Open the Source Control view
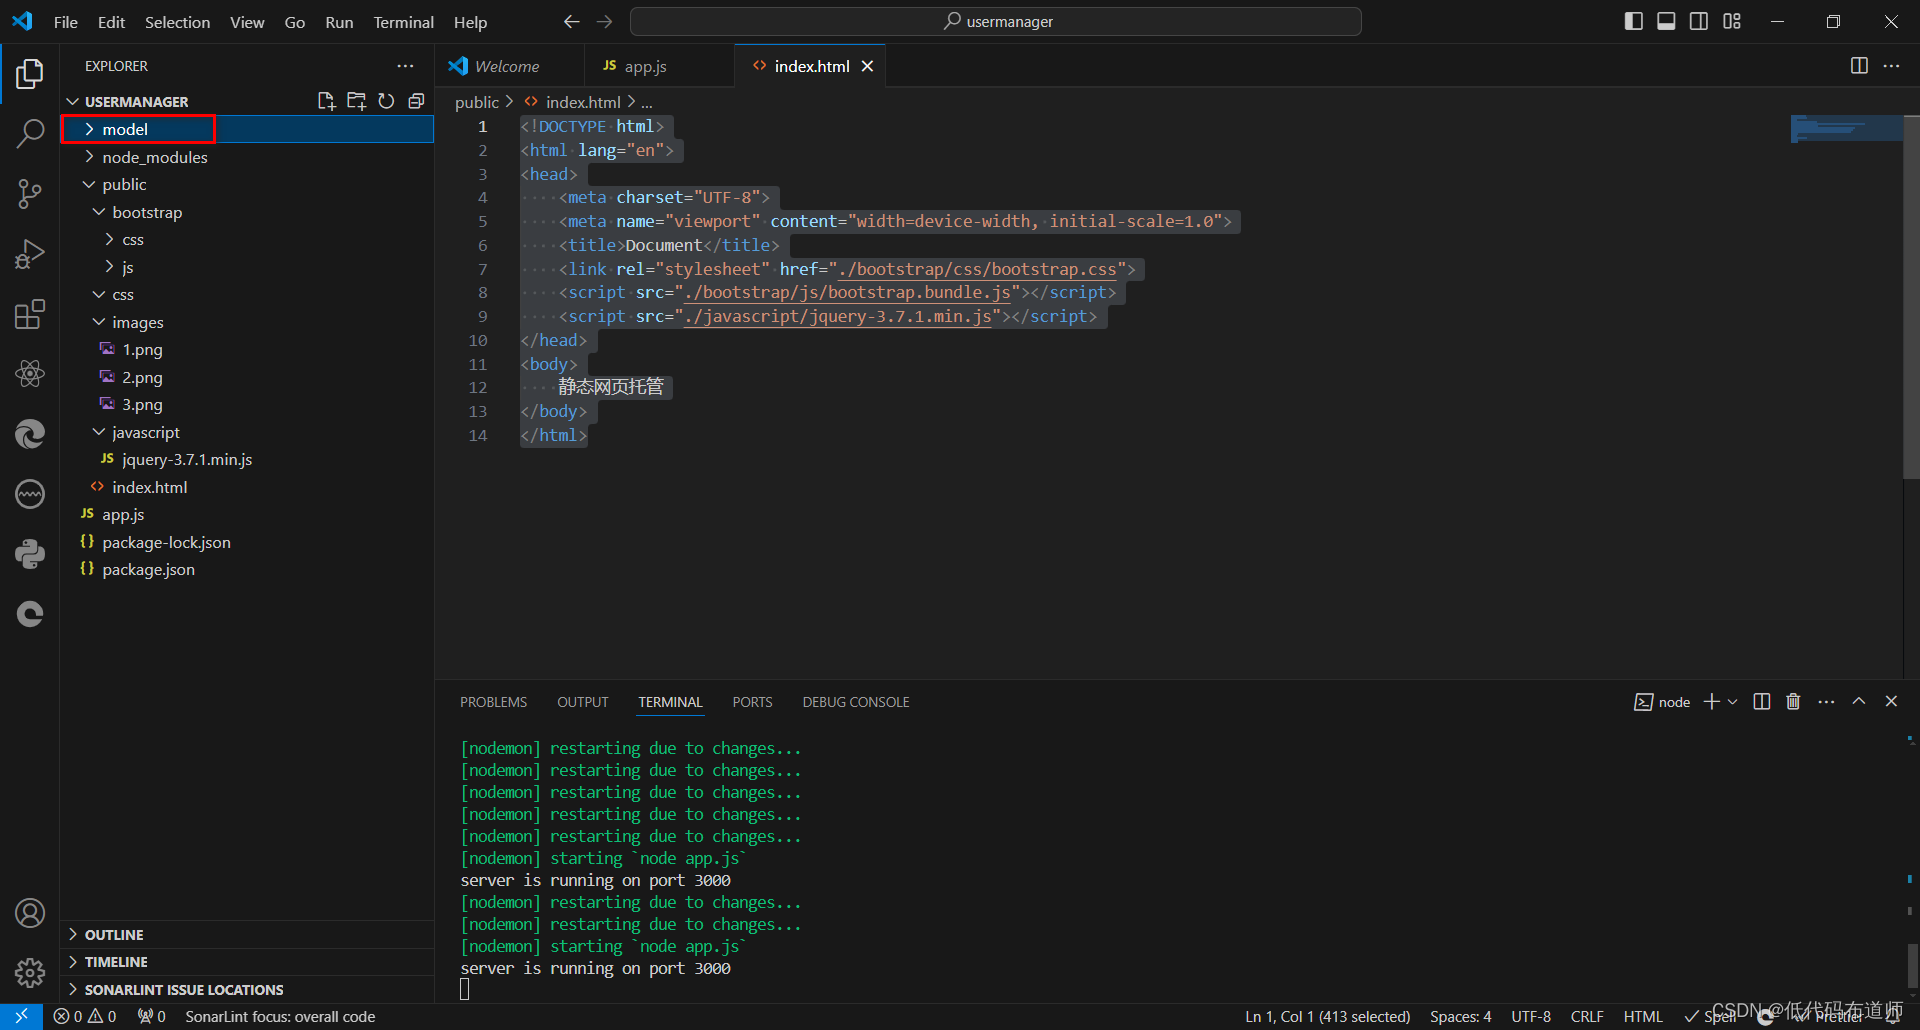The width and height of the screenshot is (1920, 1030). click(30, 193)
